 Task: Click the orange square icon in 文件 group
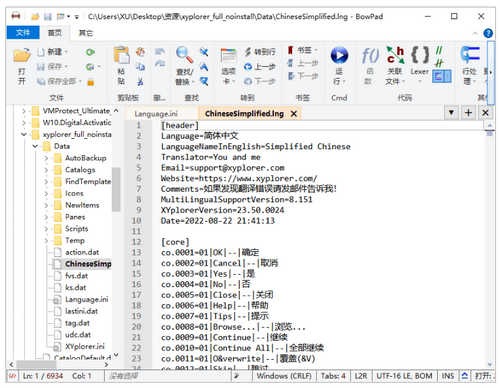click(91, 82)
